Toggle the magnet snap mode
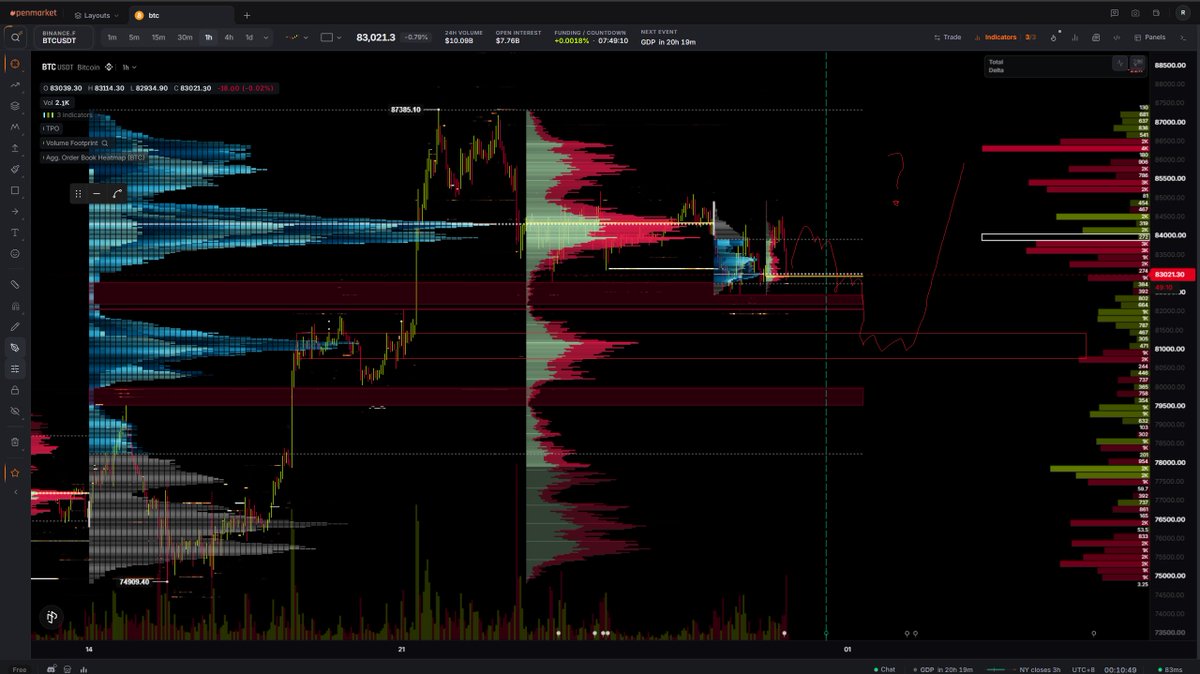This screenshot has height=674, width=1200. (x=15, y=305)
